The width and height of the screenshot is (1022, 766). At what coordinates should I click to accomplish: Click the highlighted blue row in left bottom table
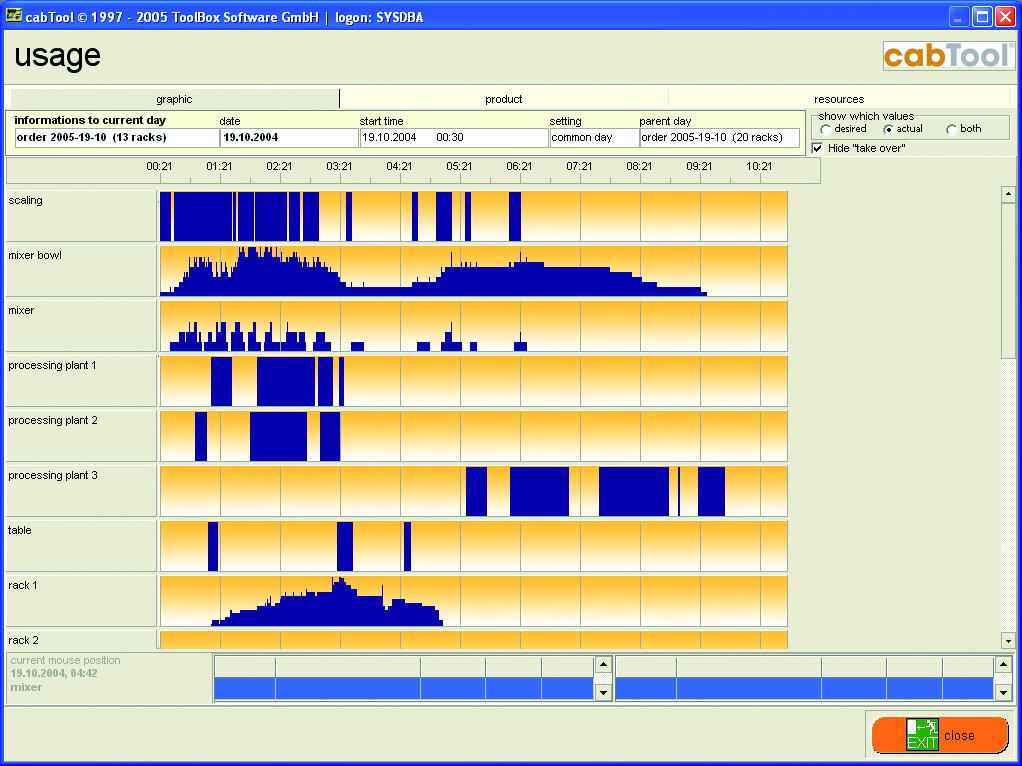[404, 688]
